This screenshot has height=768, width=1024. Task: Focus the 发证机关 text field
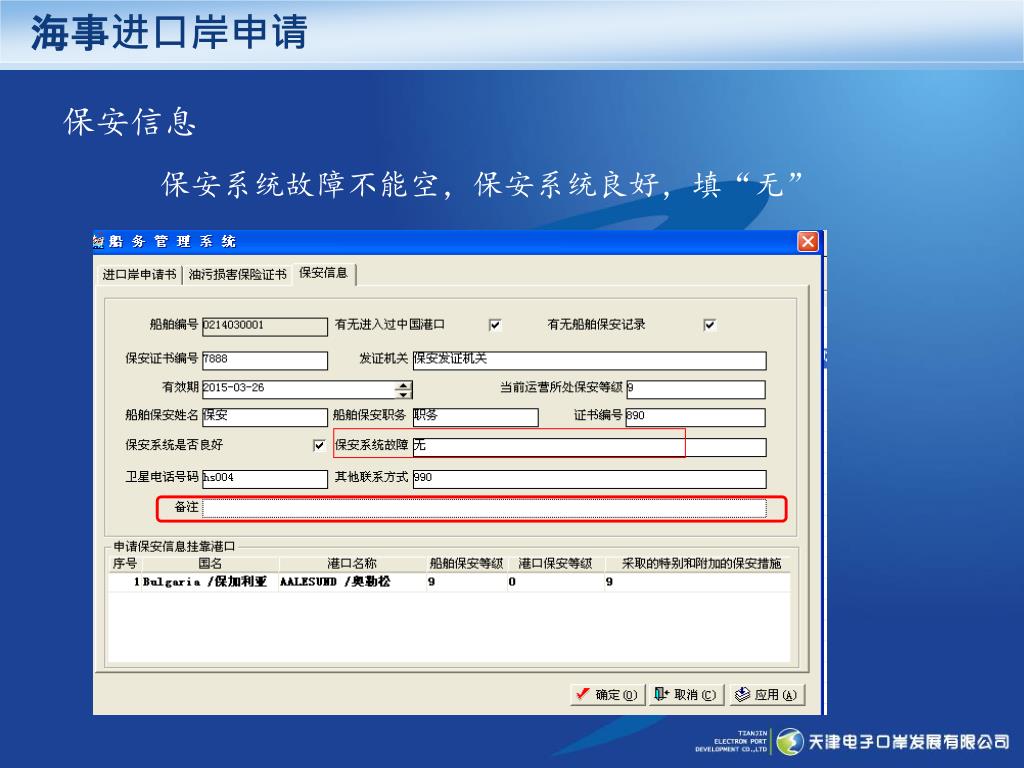(589, 360)
